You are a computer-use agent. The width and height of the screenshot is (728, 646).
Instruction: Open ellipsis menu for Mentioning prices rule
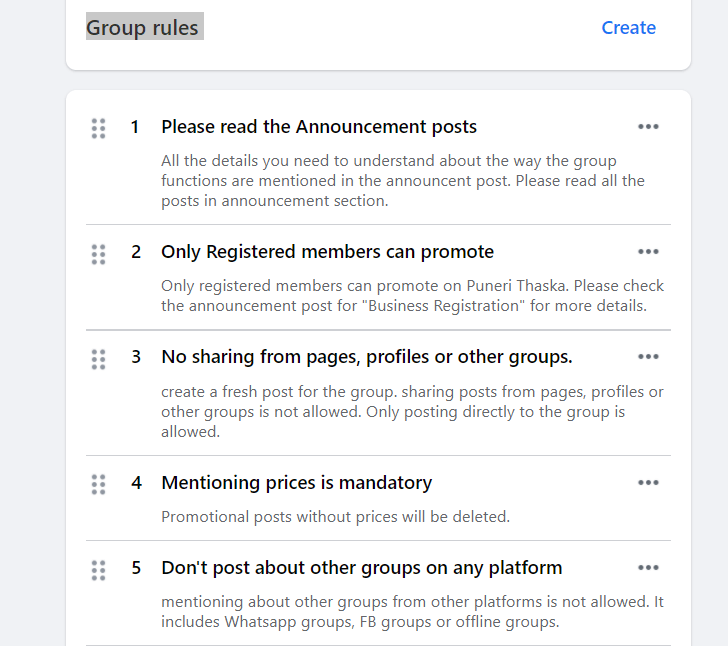coord(648,483)
